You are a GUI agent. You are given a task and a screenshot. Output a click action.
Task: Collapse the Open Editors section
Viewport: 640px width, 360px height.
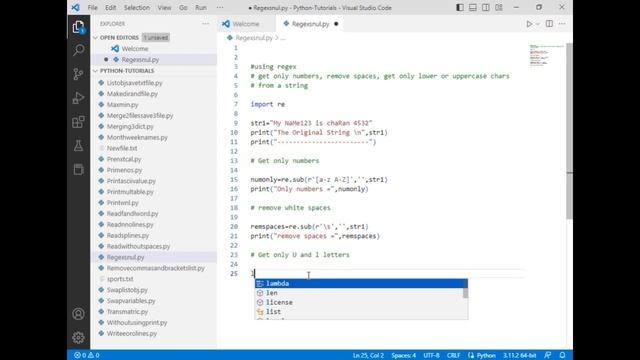[x=96, y=38]
